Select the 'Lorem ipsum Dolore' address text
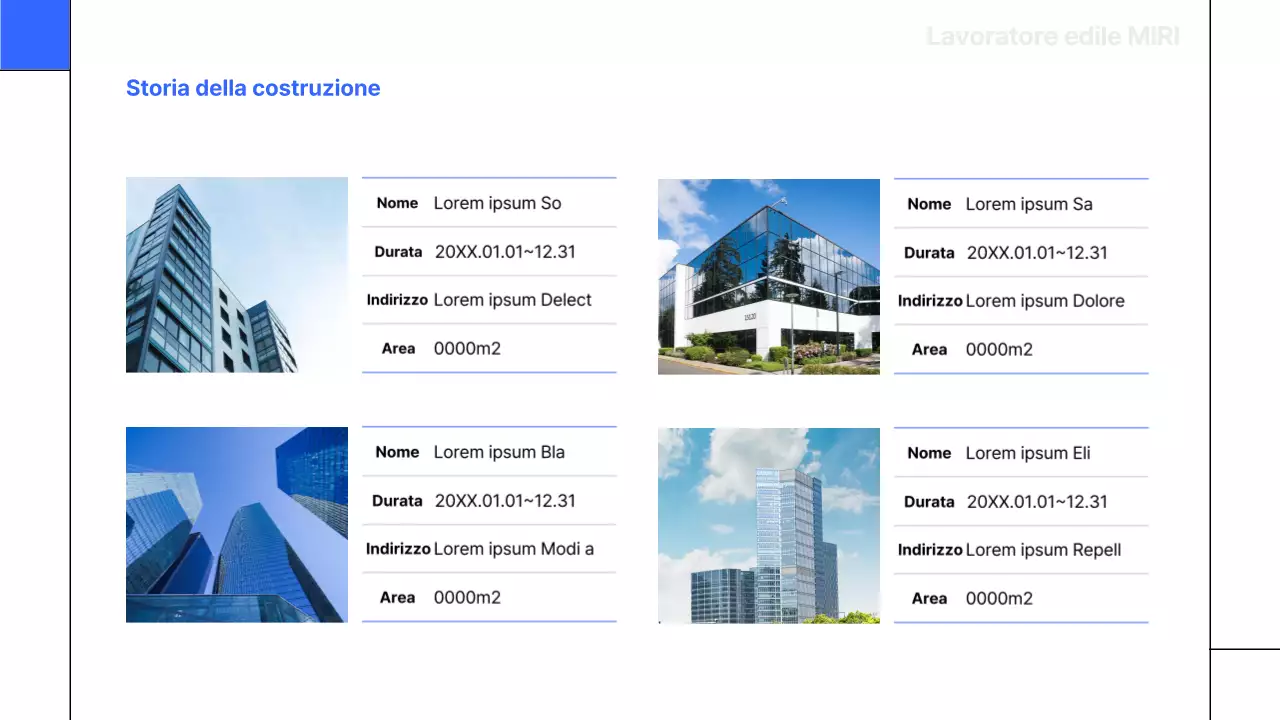The height and width of the screenshot is (720, 1280). tap(1045, 301)
